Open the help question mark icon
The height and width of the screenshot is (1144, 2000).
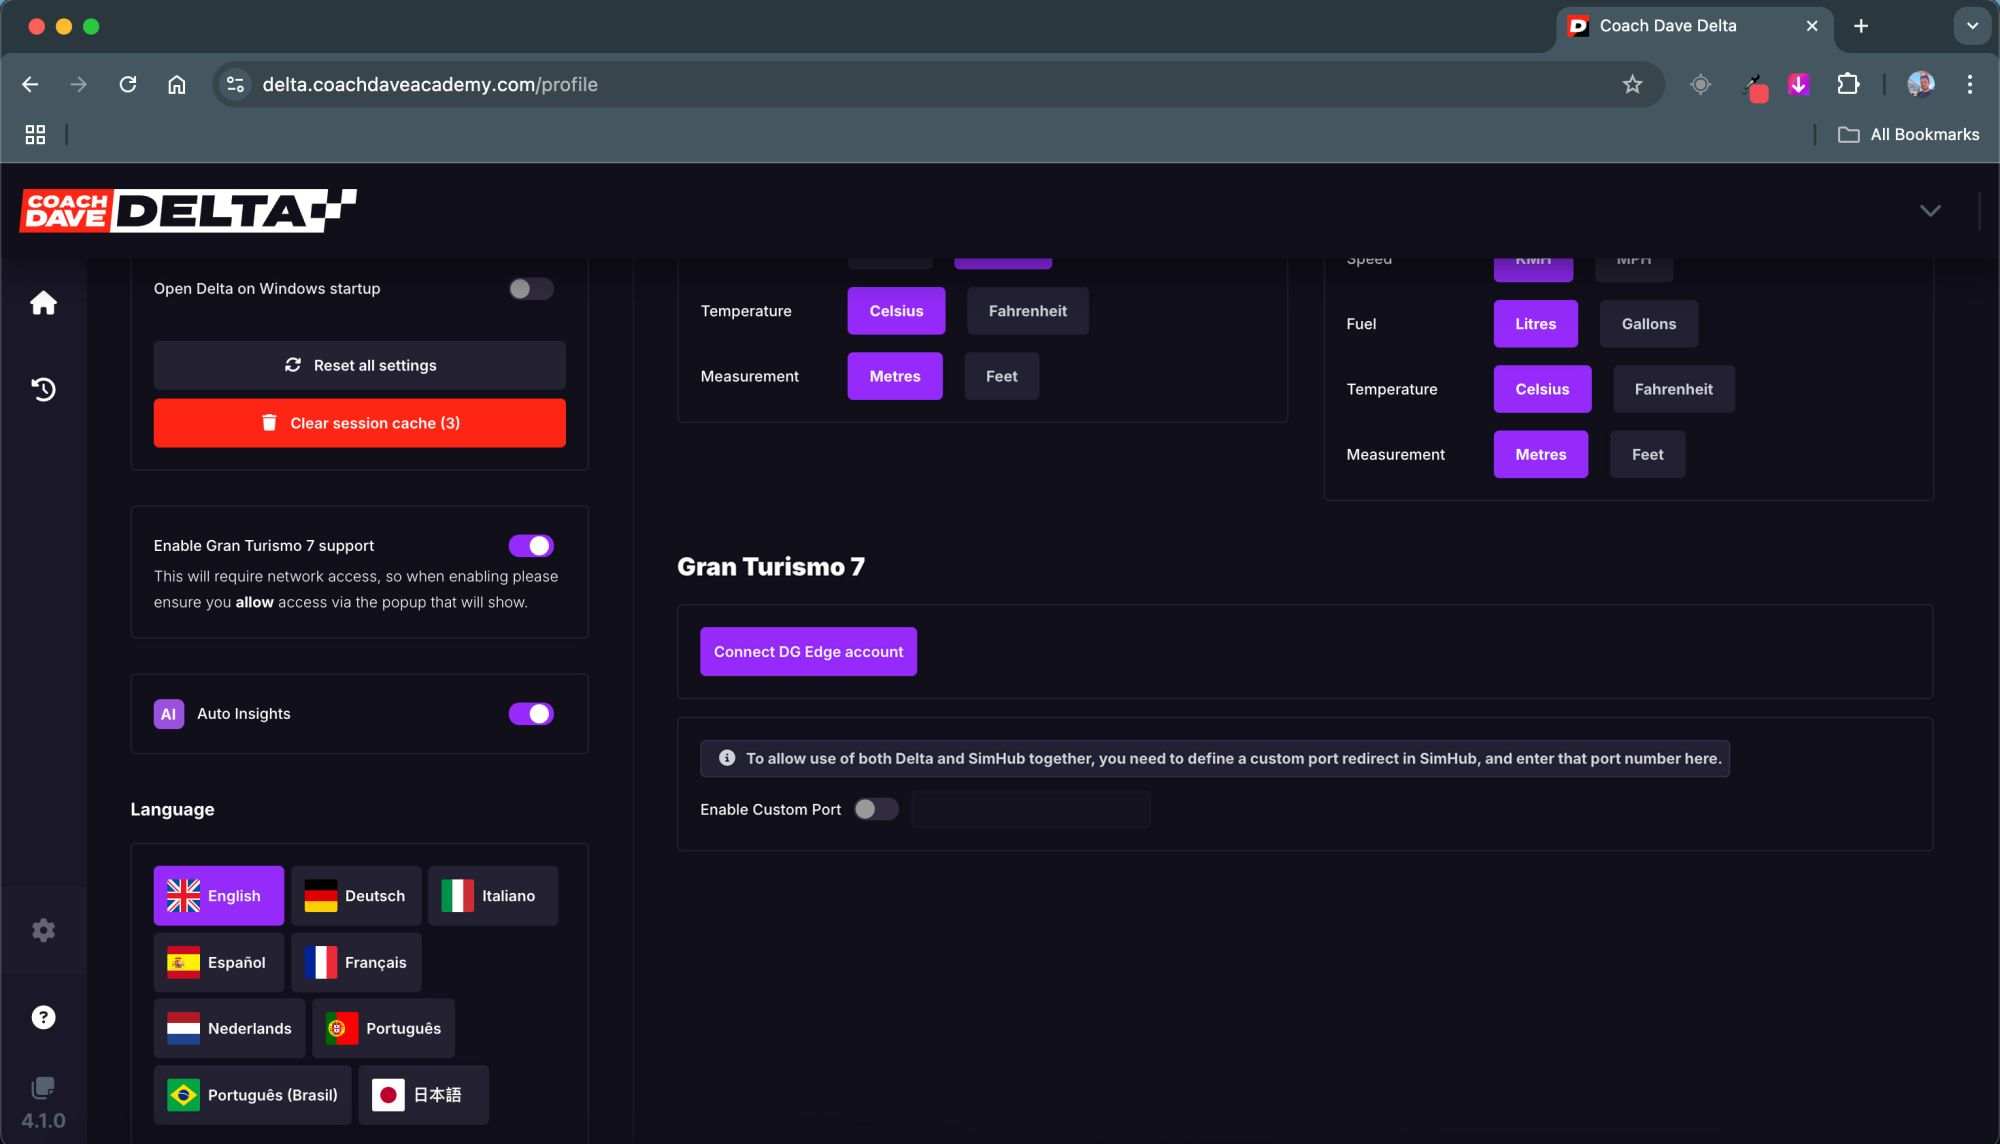tap(43, 1017)
